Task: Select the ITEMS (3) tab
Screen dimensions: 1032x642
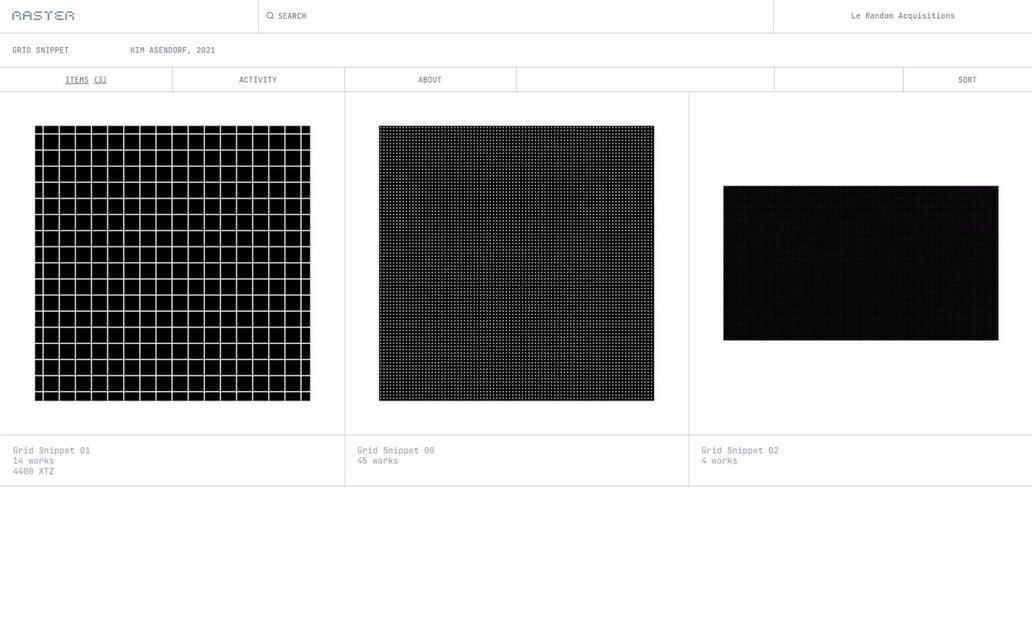Action: (x=86, y=80)
